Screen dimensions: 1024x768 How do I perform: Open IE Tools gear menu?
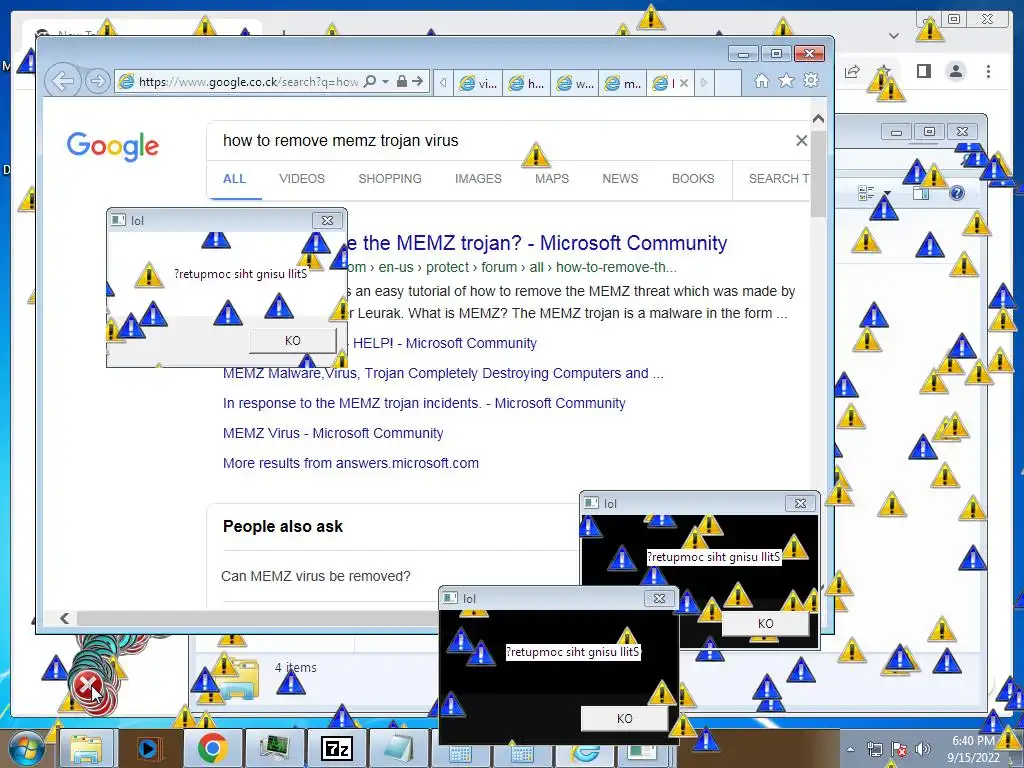[811, 81]
